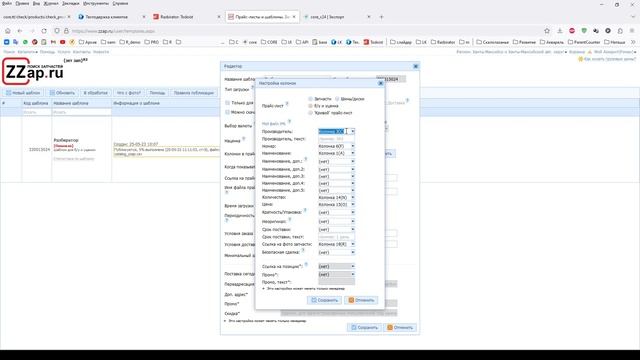Click the browser home icon
This screenshot has width=640, height=360.
8,31
